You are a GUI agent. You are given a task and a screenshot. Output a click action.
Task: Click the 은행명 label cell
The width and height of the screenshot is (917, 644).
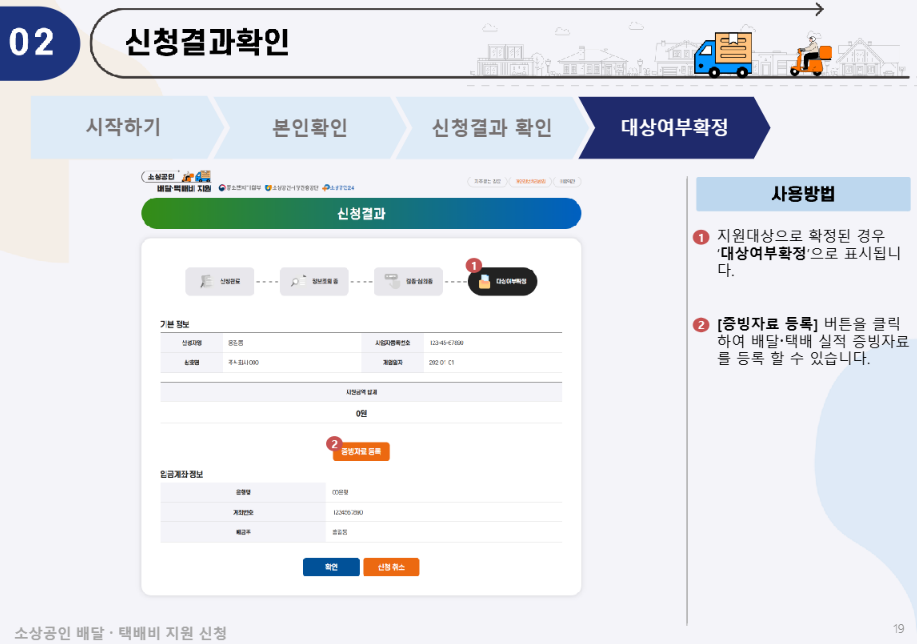point(243,493)
